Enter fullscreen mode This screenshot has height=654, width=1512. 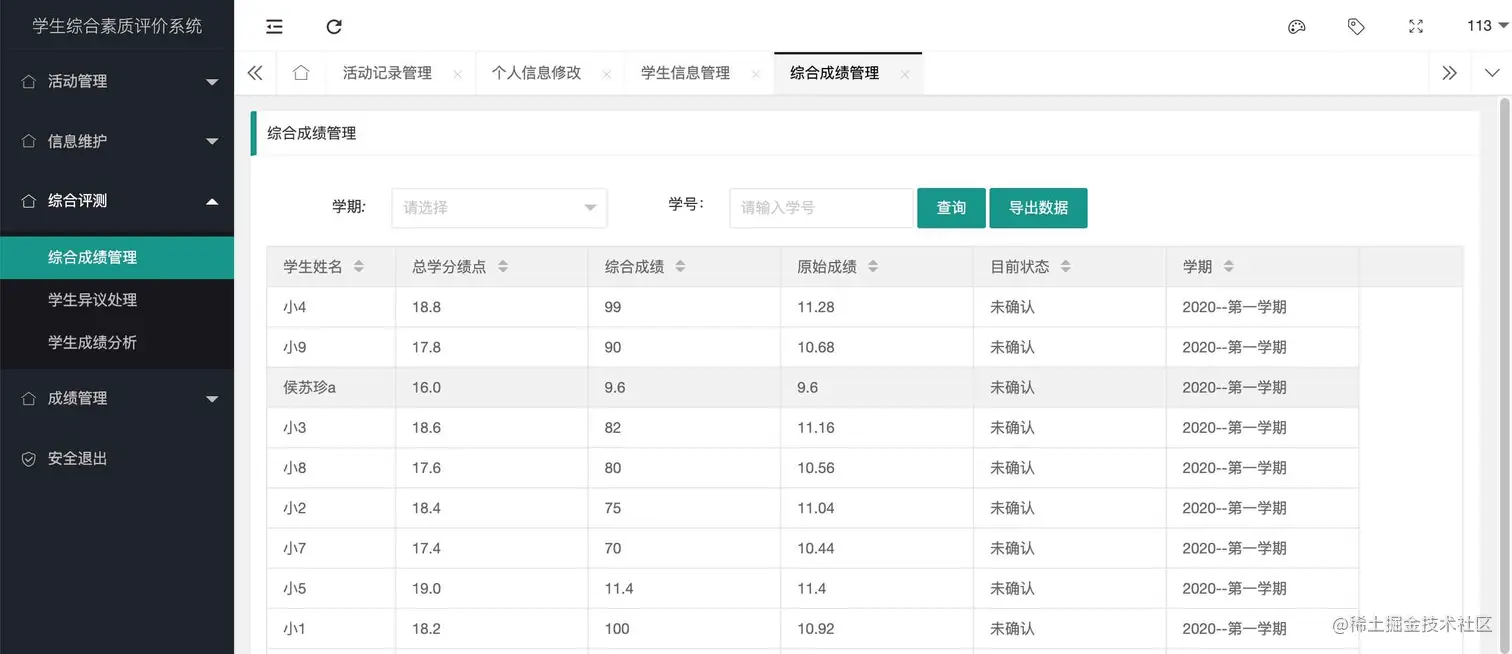tap(1415, 27)
